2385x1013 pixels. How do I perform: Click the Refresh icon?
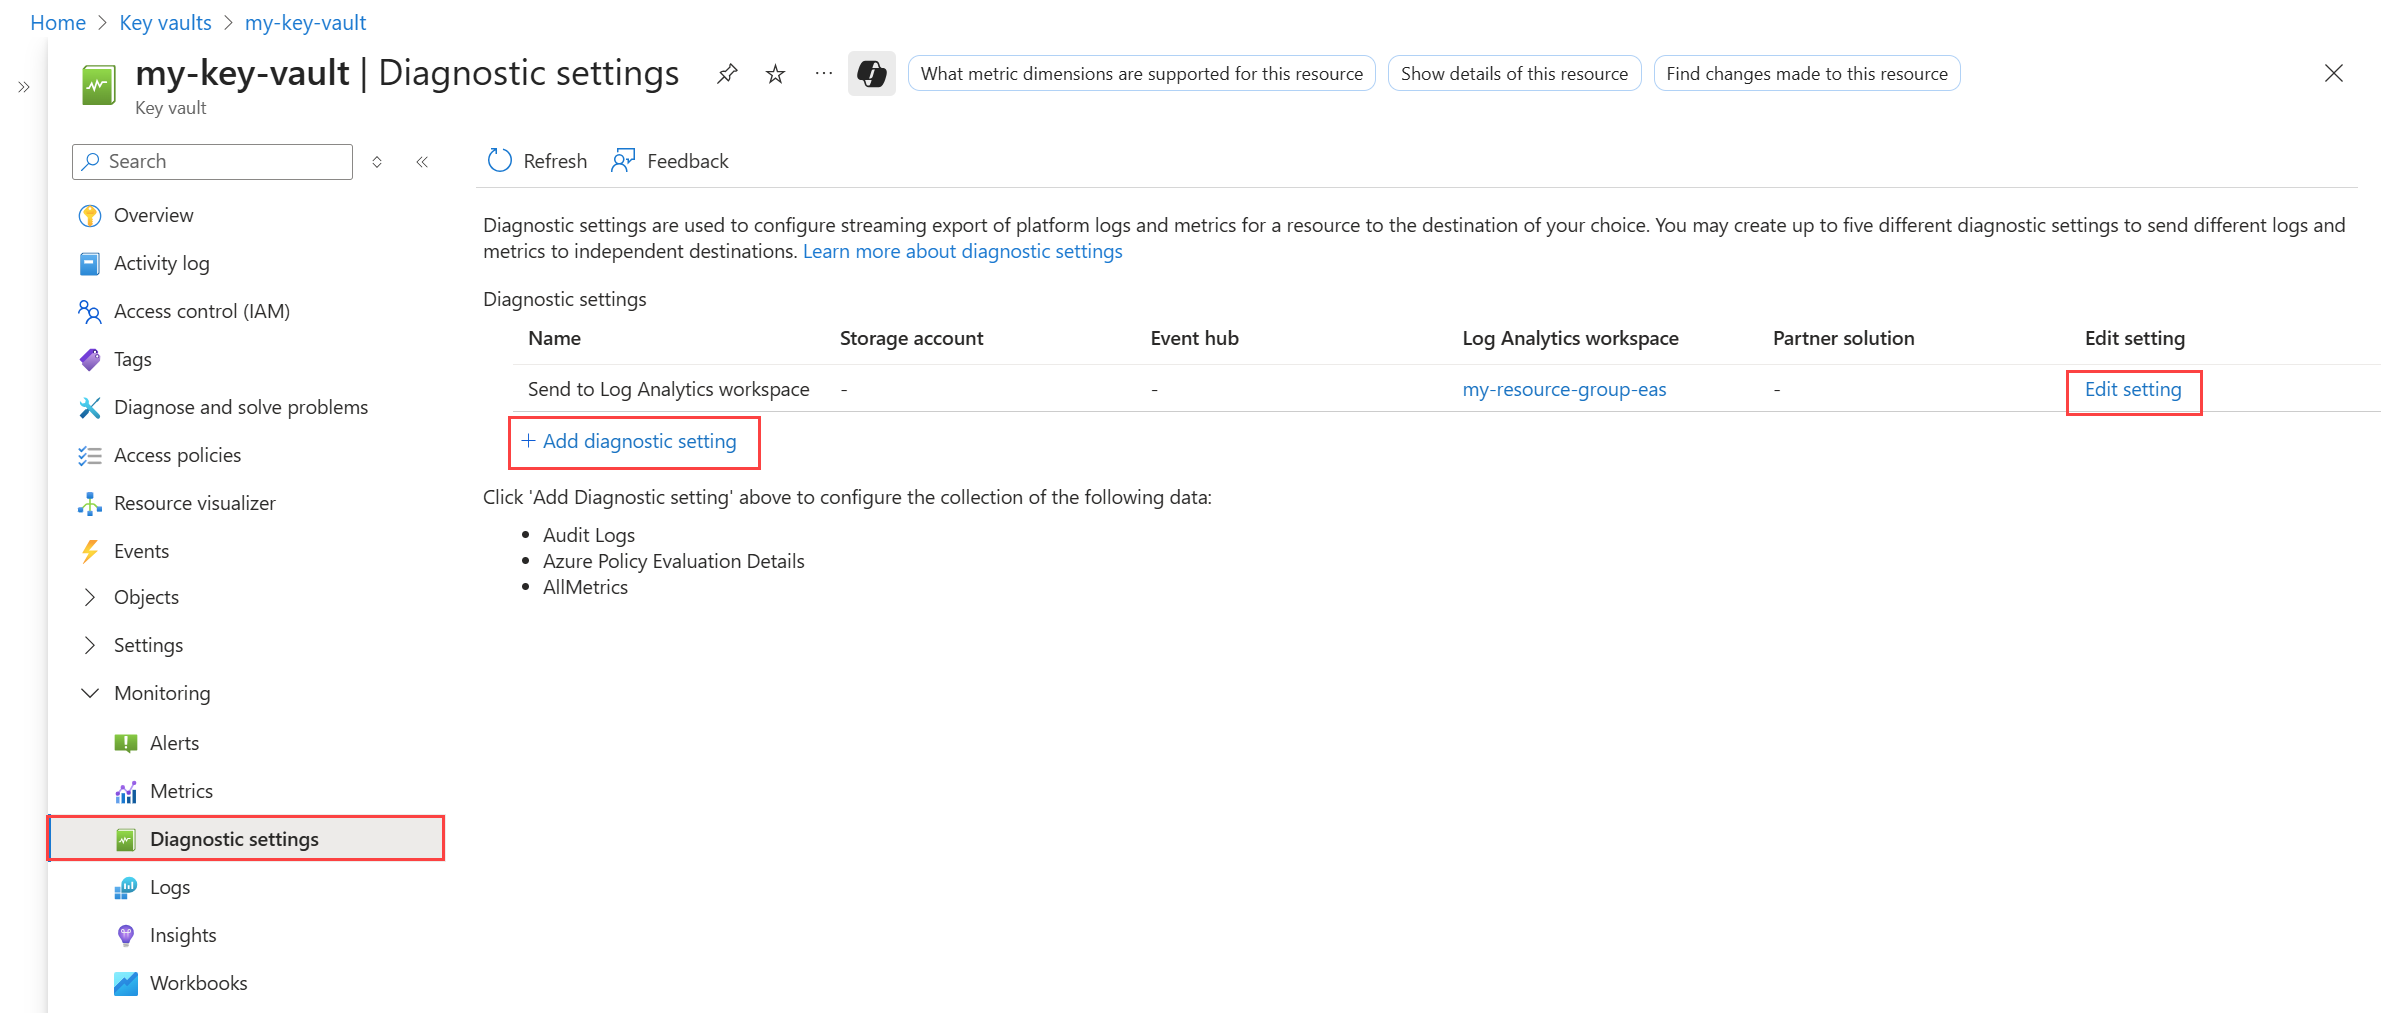(x=499, y=161)
